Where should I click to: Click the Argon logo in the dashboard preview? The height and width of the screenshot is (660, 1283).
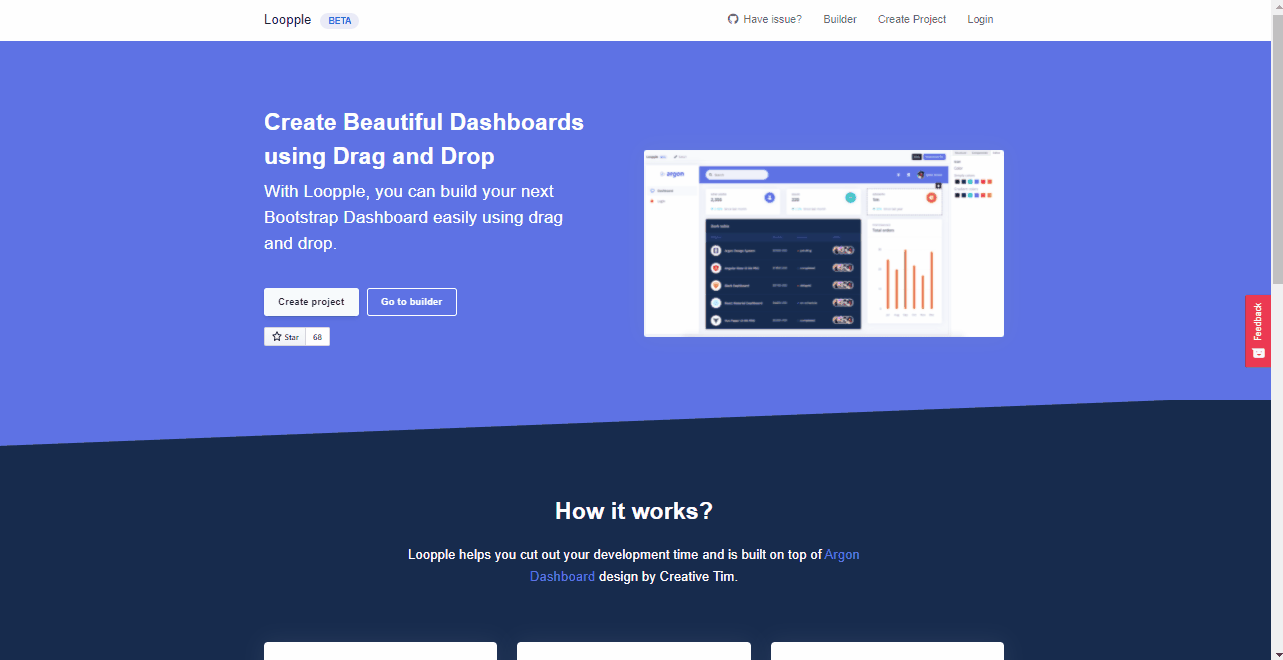tap(673, 174)
